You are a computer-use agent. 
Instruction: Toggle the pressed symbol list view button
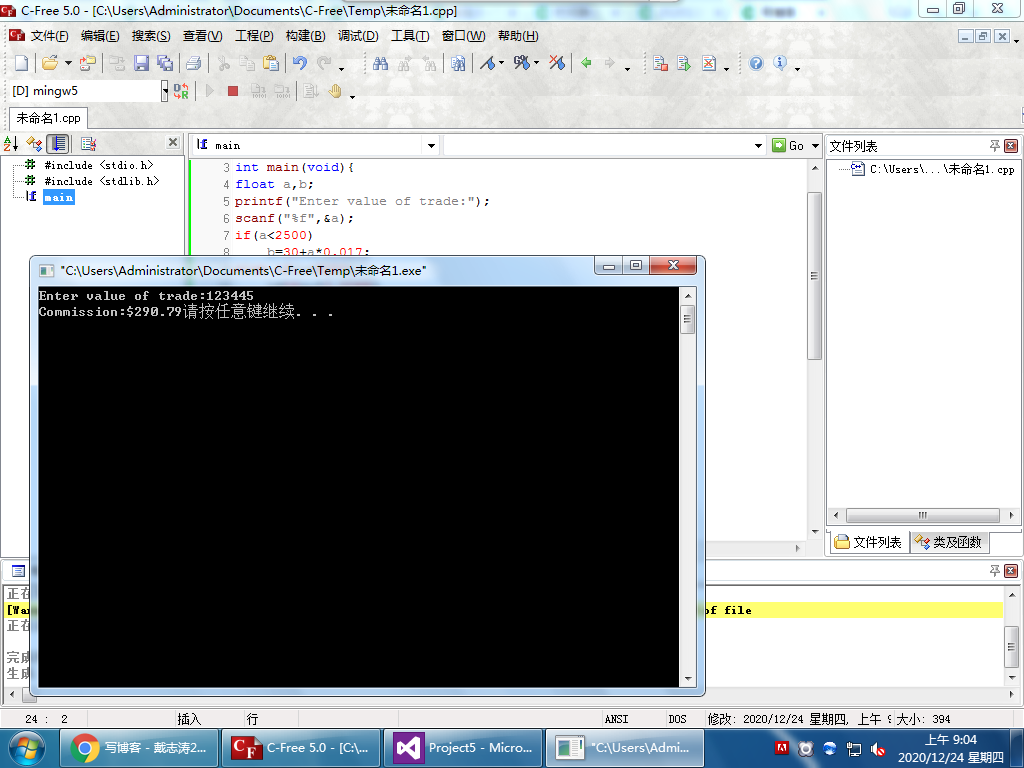59,144
